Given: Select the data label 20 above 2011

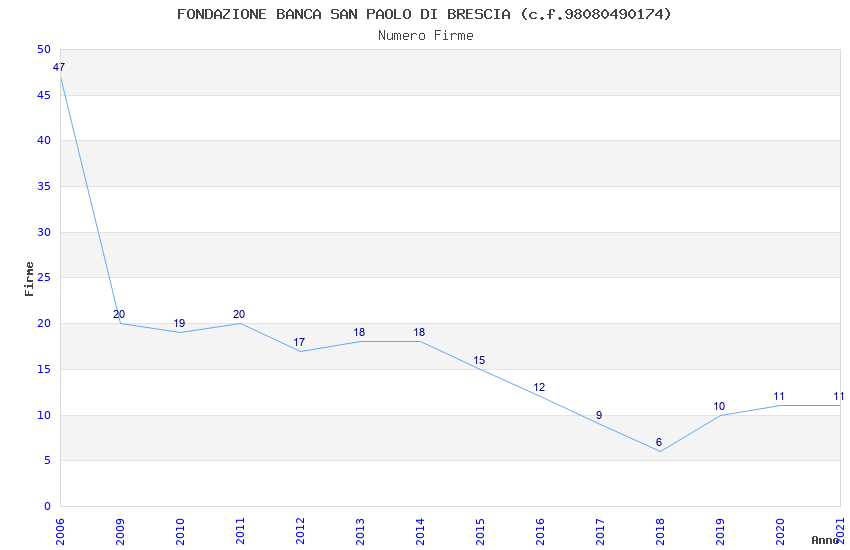Looking at the screenshot, I should coord(239,314).
